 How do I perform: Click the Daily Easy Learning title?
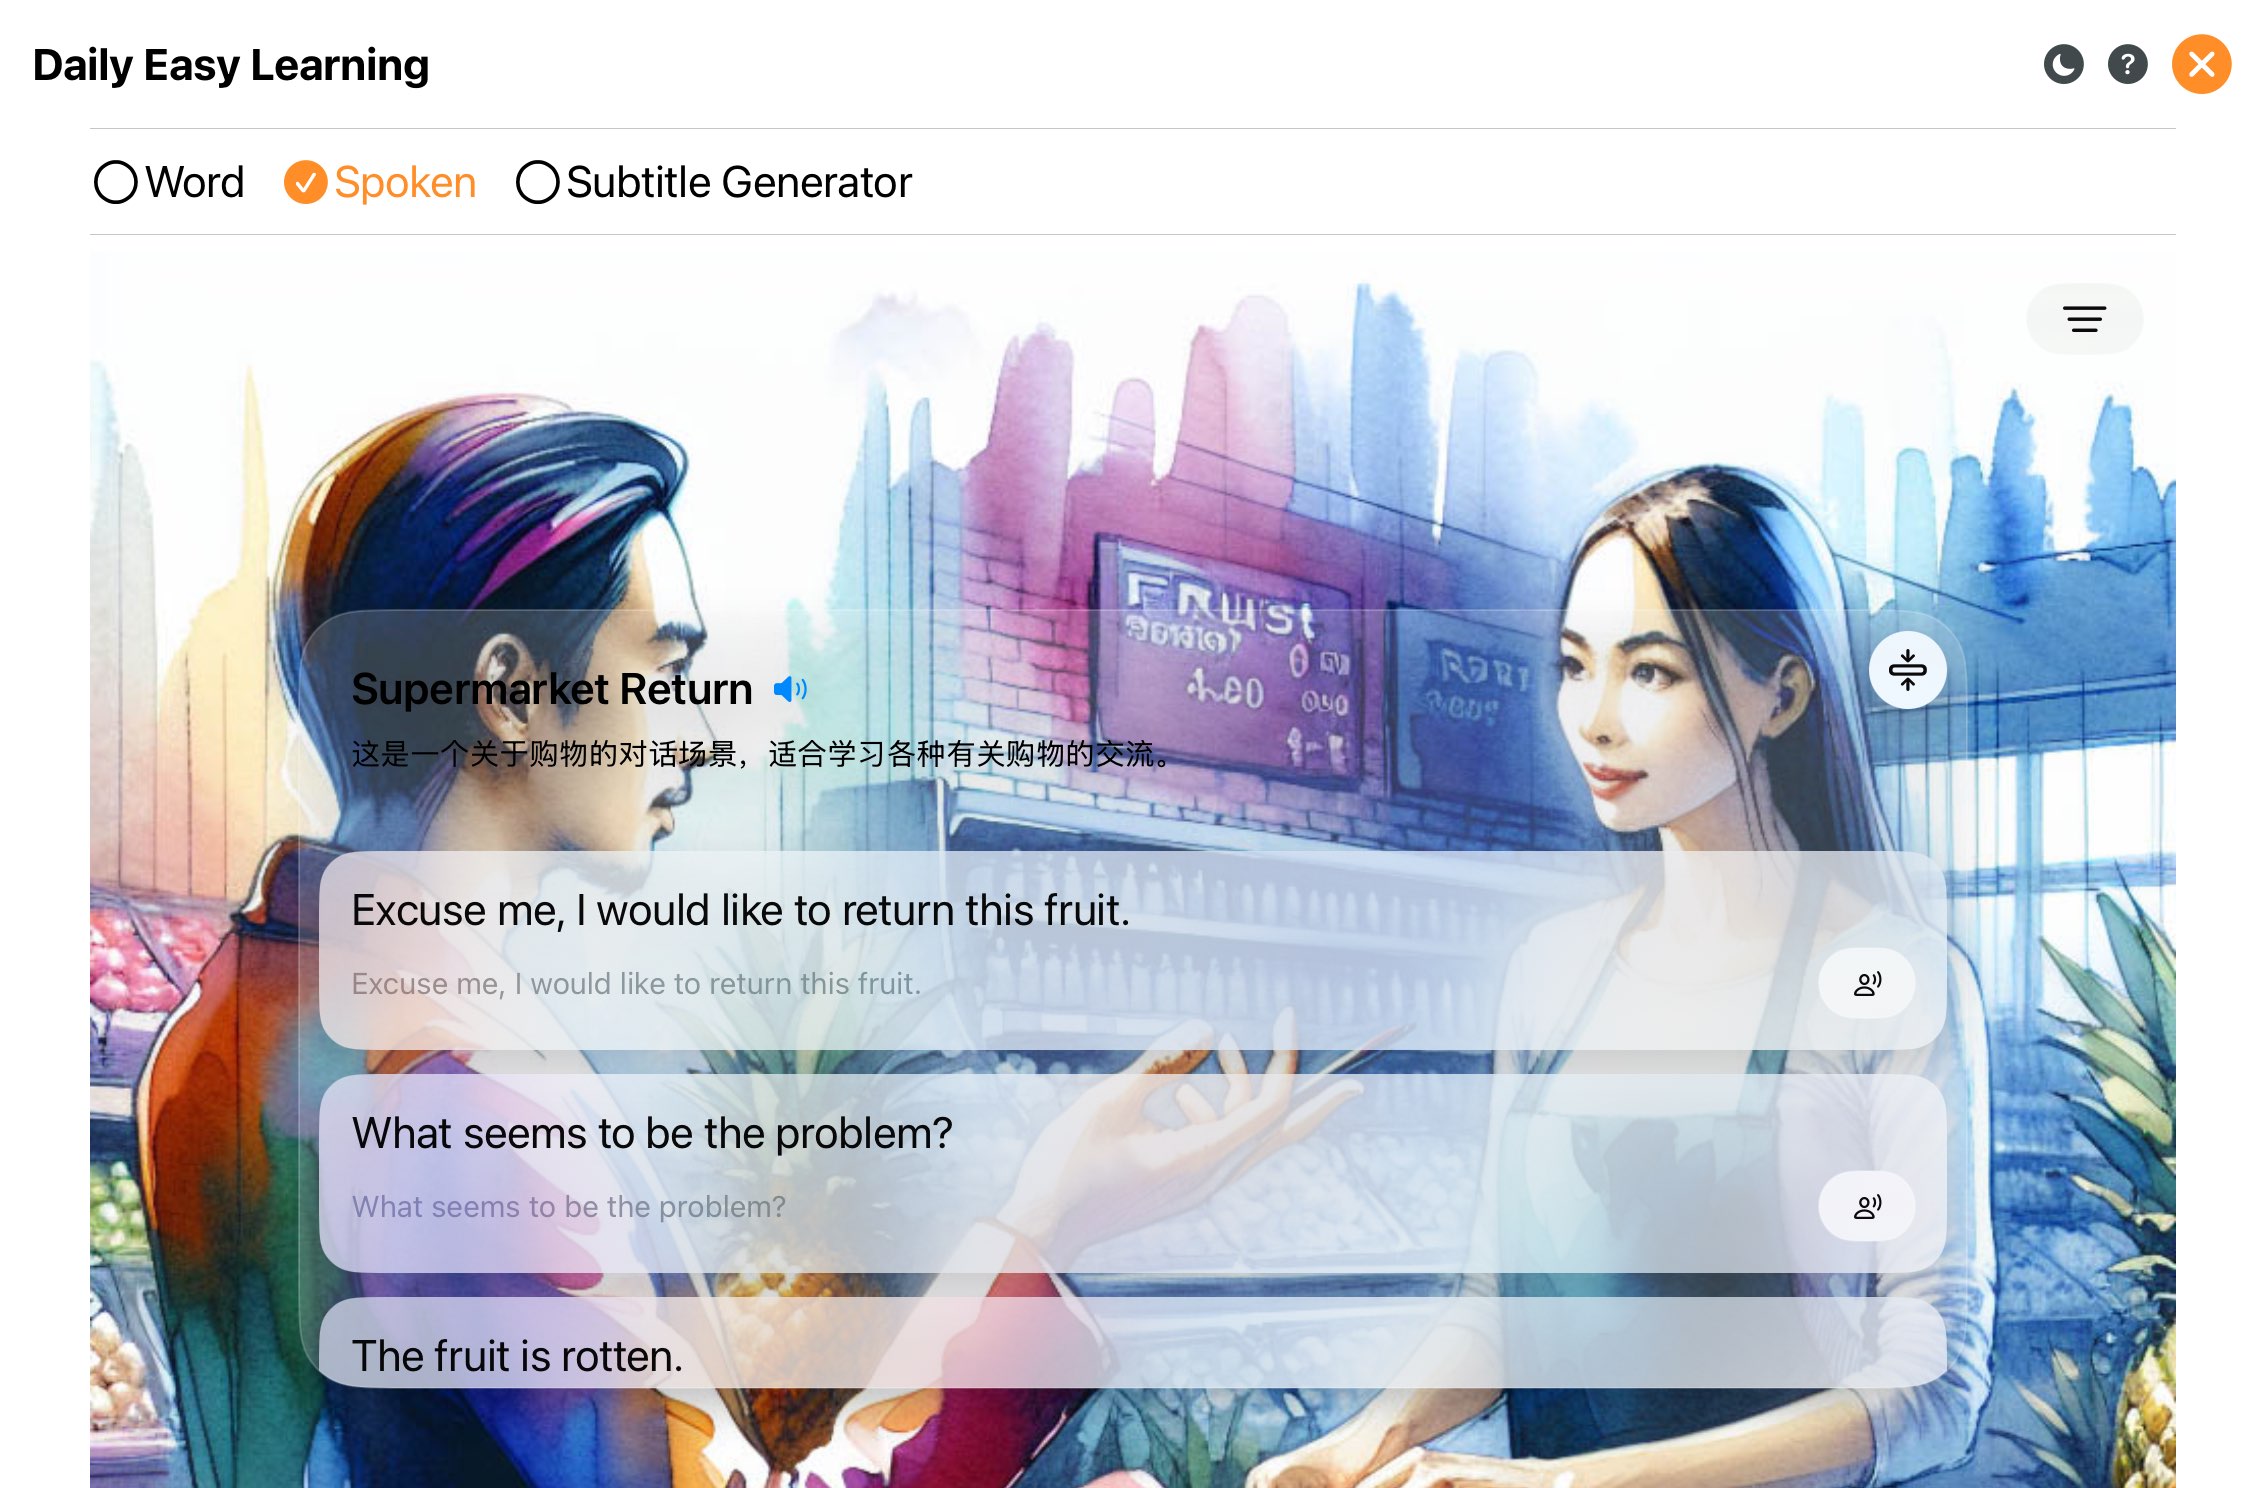[x=231, y=66]
